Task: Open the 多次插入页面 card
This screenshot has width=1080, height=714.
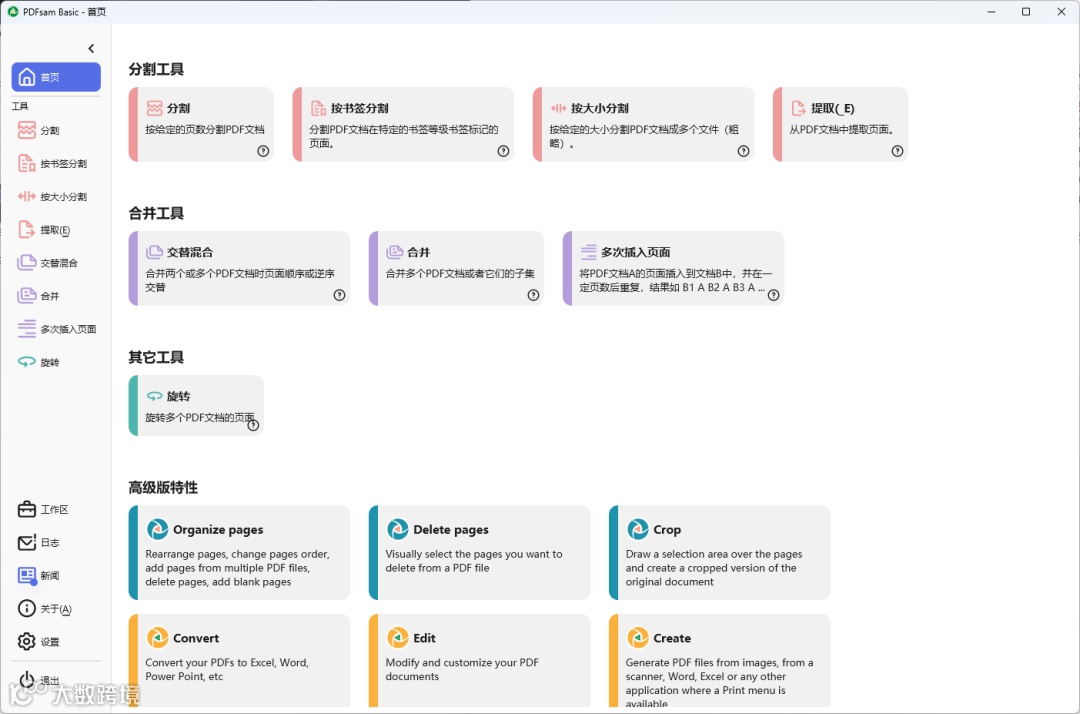Action: (673, 269)
